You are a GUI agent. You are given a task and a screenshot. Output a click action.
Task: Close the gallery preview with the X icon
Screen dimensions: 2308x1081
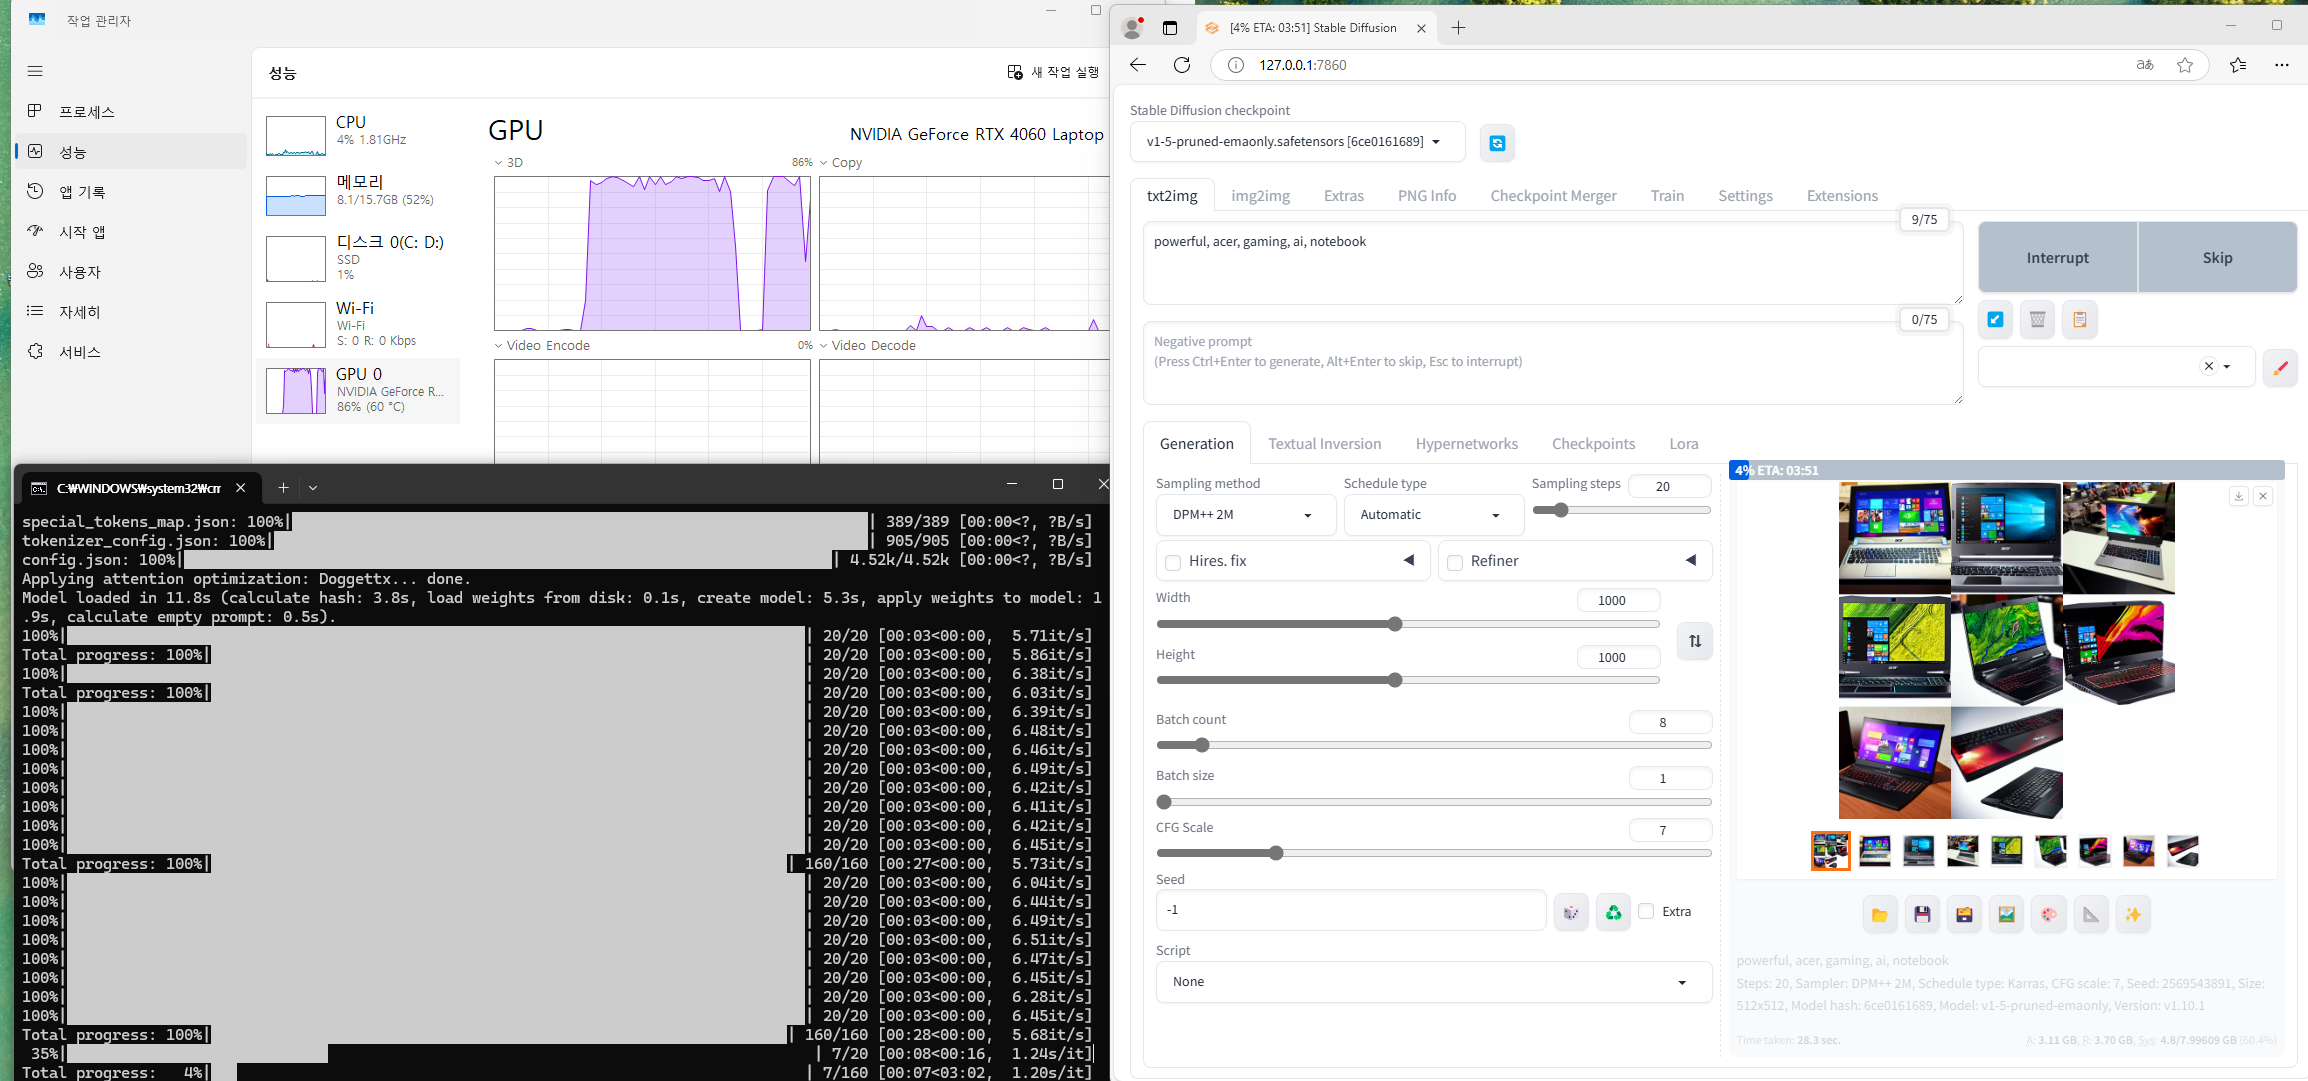2263,496
